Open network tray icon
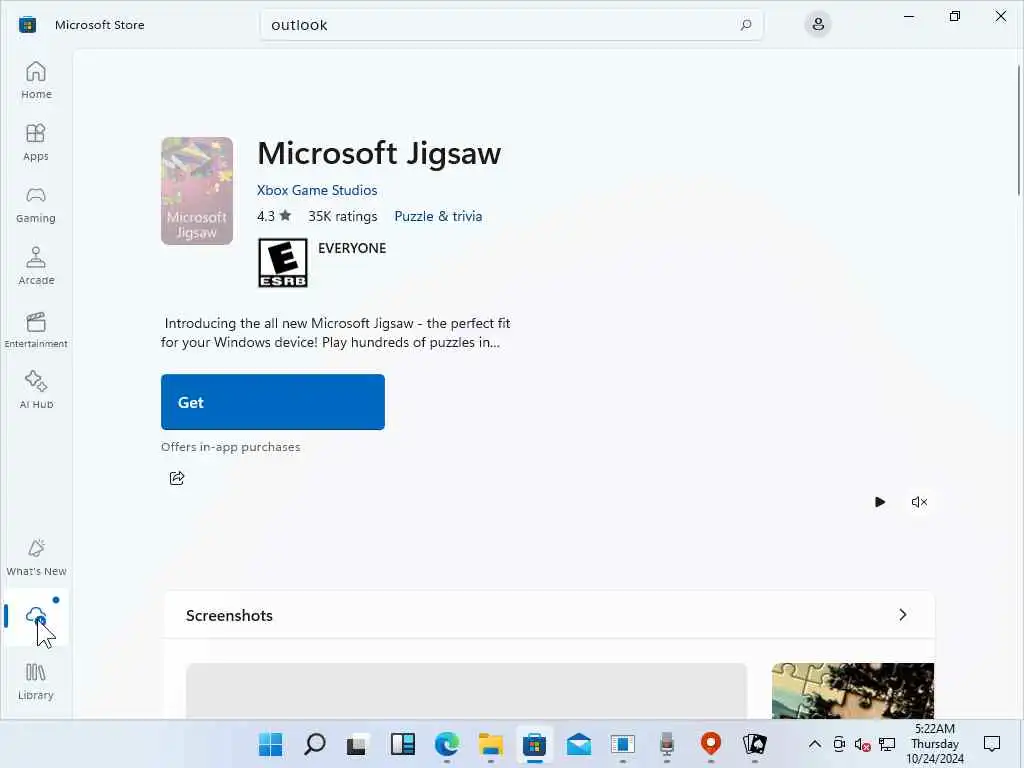The height and width of the screenshot is (768, 1024). pyautogui.click(x=887, y=744)
